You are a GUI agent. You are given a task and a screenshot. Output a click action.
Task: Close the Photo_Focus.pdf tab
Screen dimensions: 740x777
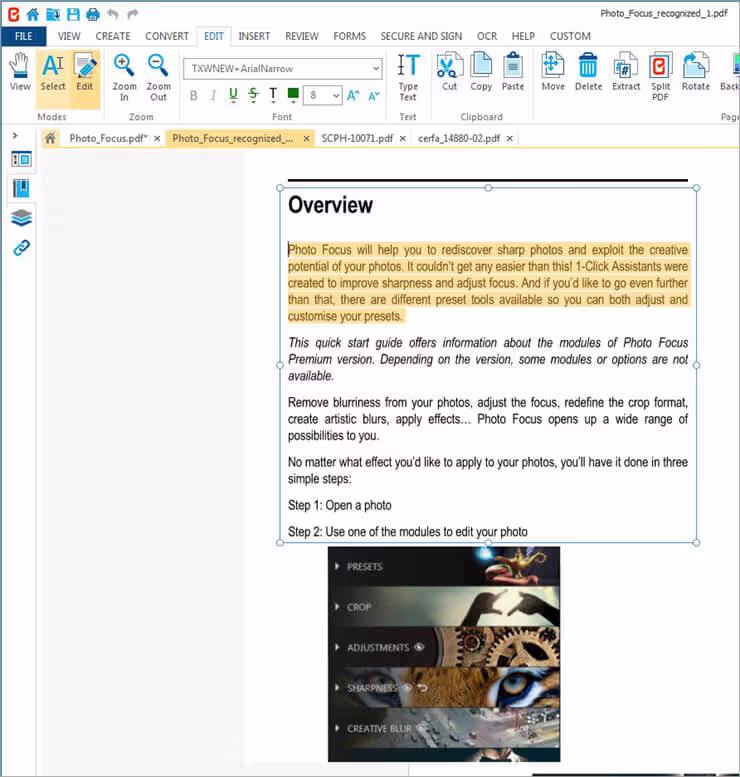[157, 139]
